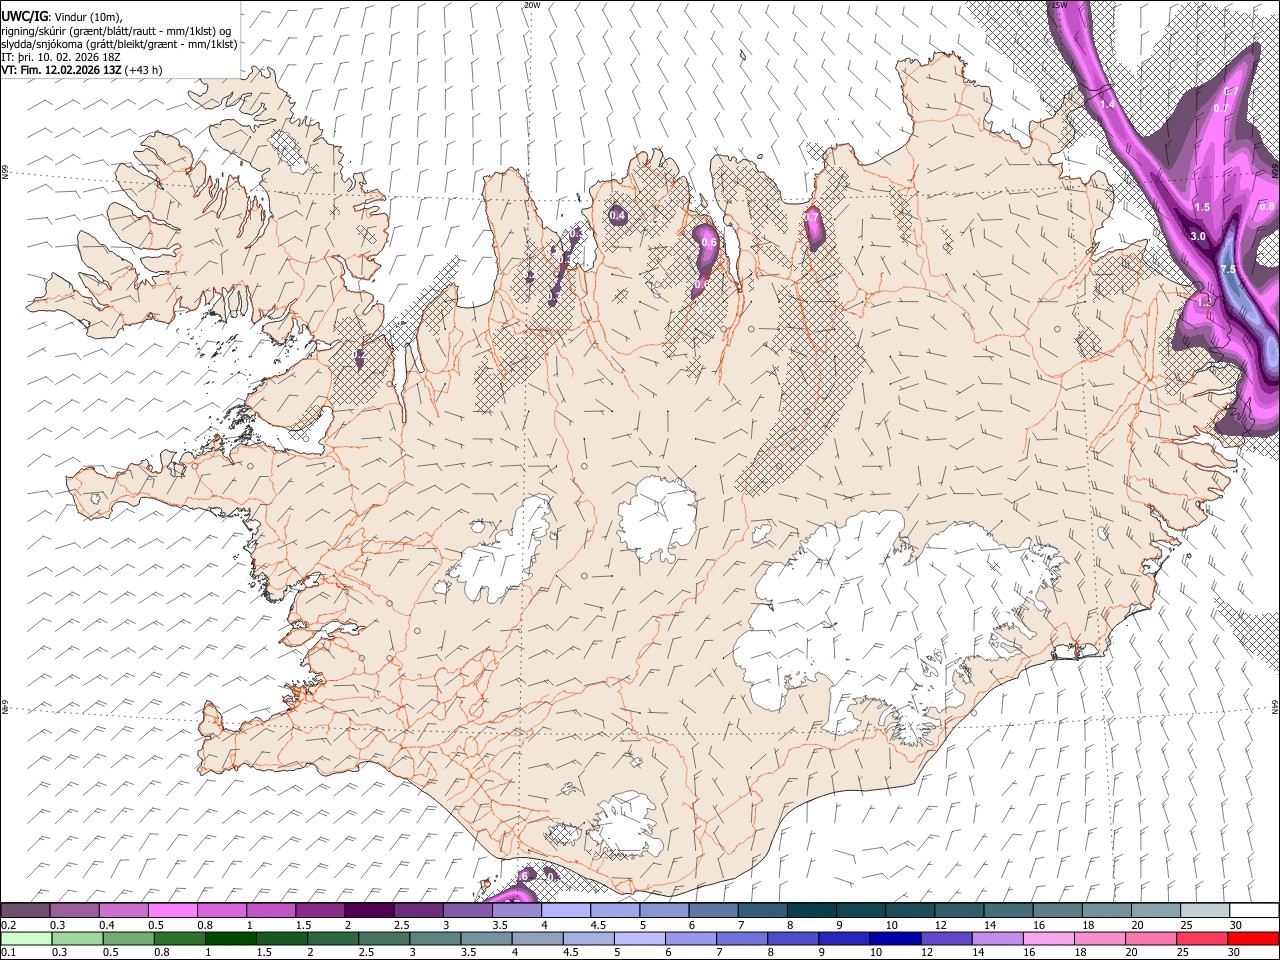Click the 'UWC/IG: Vindur (10m)' title text

point(62,17)
